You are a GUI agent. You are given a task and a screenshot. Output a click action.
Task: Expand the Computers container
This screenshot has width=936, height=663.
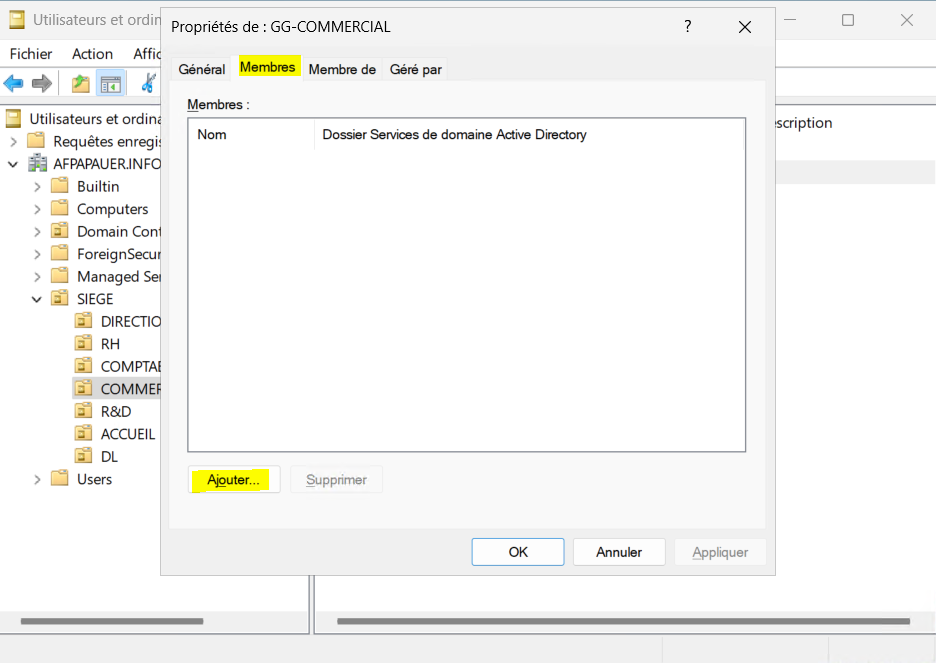[x=37, y=209]
